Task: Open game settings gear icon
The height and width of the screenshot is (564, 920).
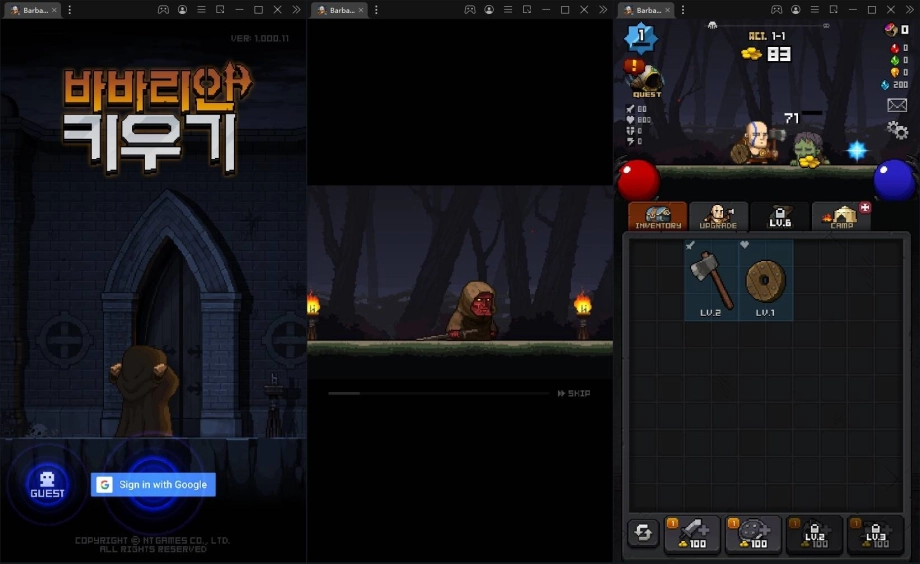Action: click(x=897, y=130)
